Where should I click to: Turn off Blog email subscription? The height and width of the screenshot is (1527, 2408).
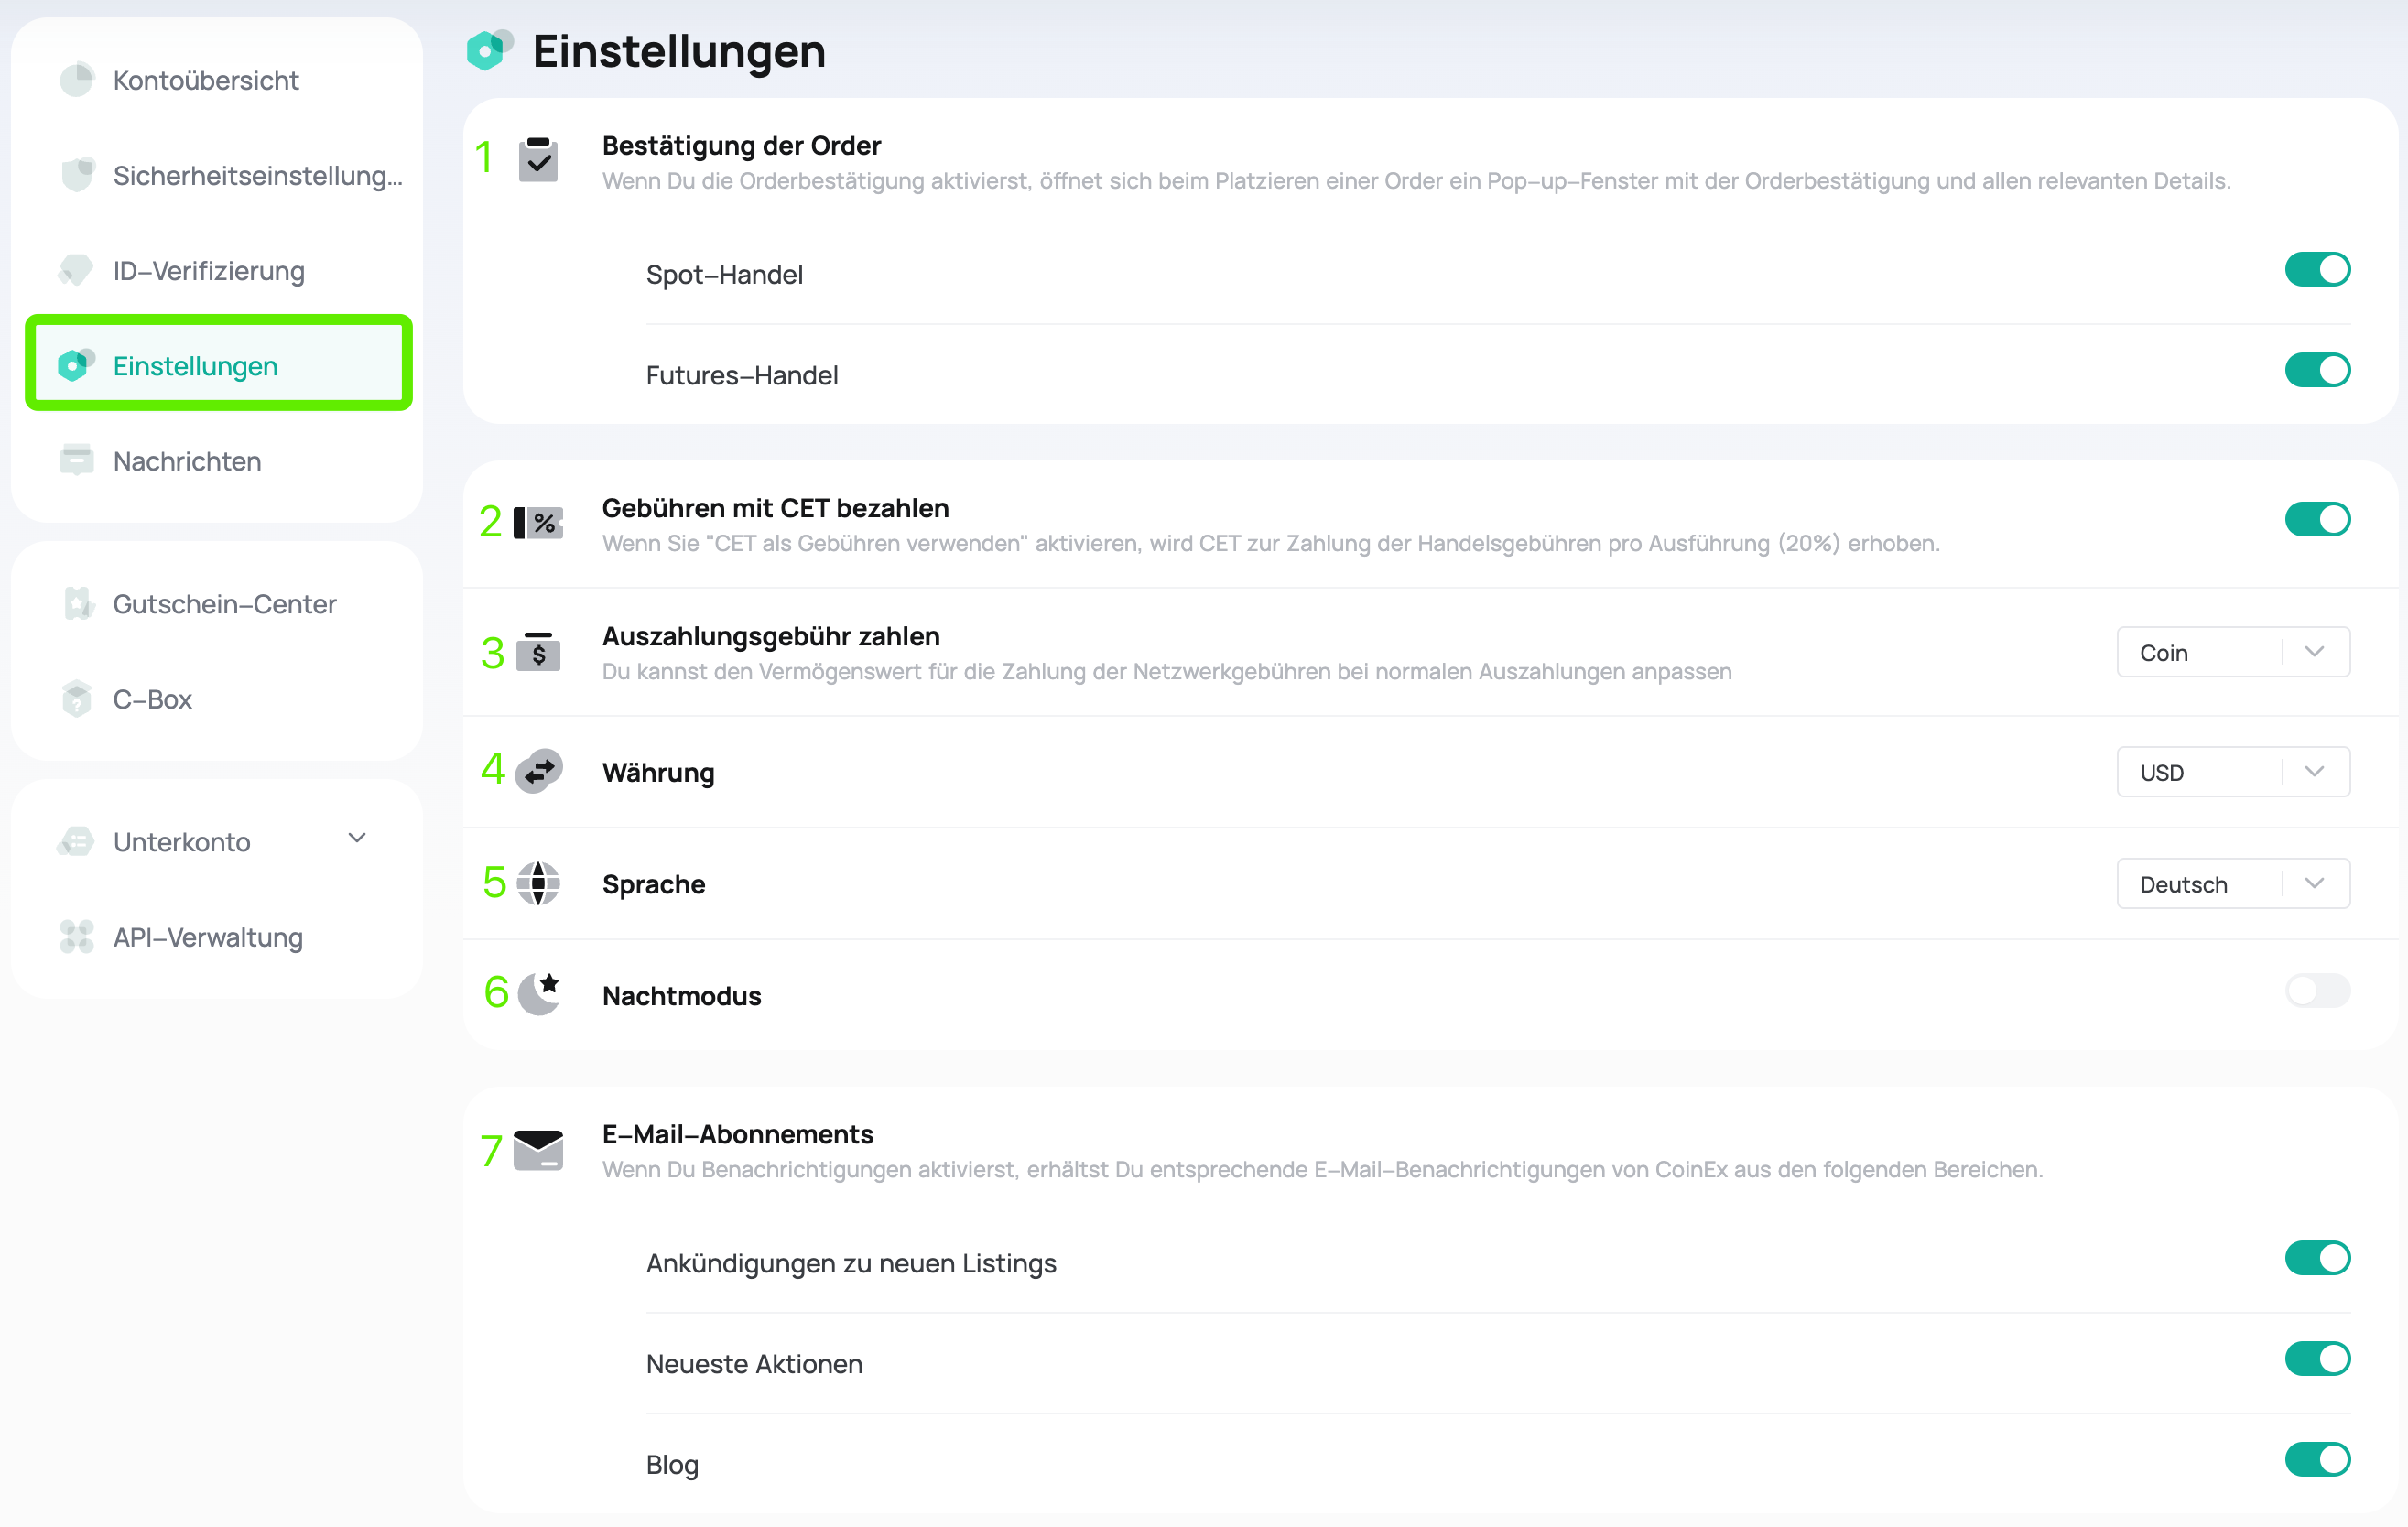click(2317, 1459)
